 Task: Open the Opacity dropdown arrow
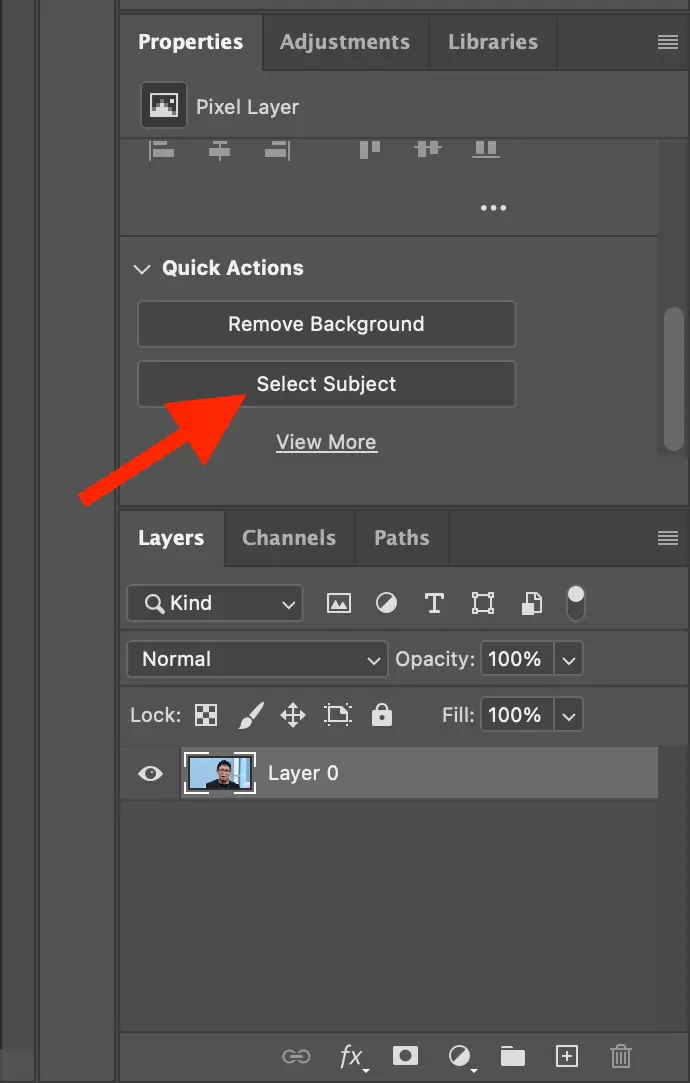568,659
